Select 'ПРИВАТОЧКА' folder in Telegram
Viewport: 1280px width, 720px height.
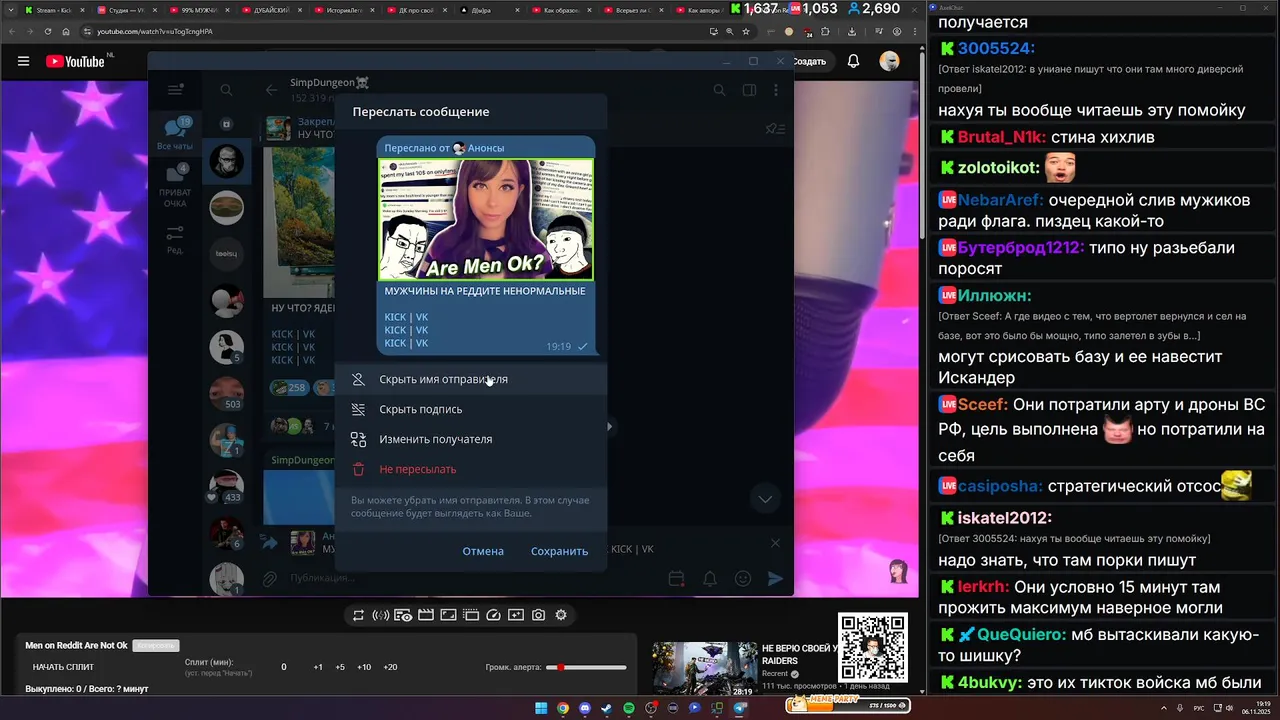pos(175,185)
